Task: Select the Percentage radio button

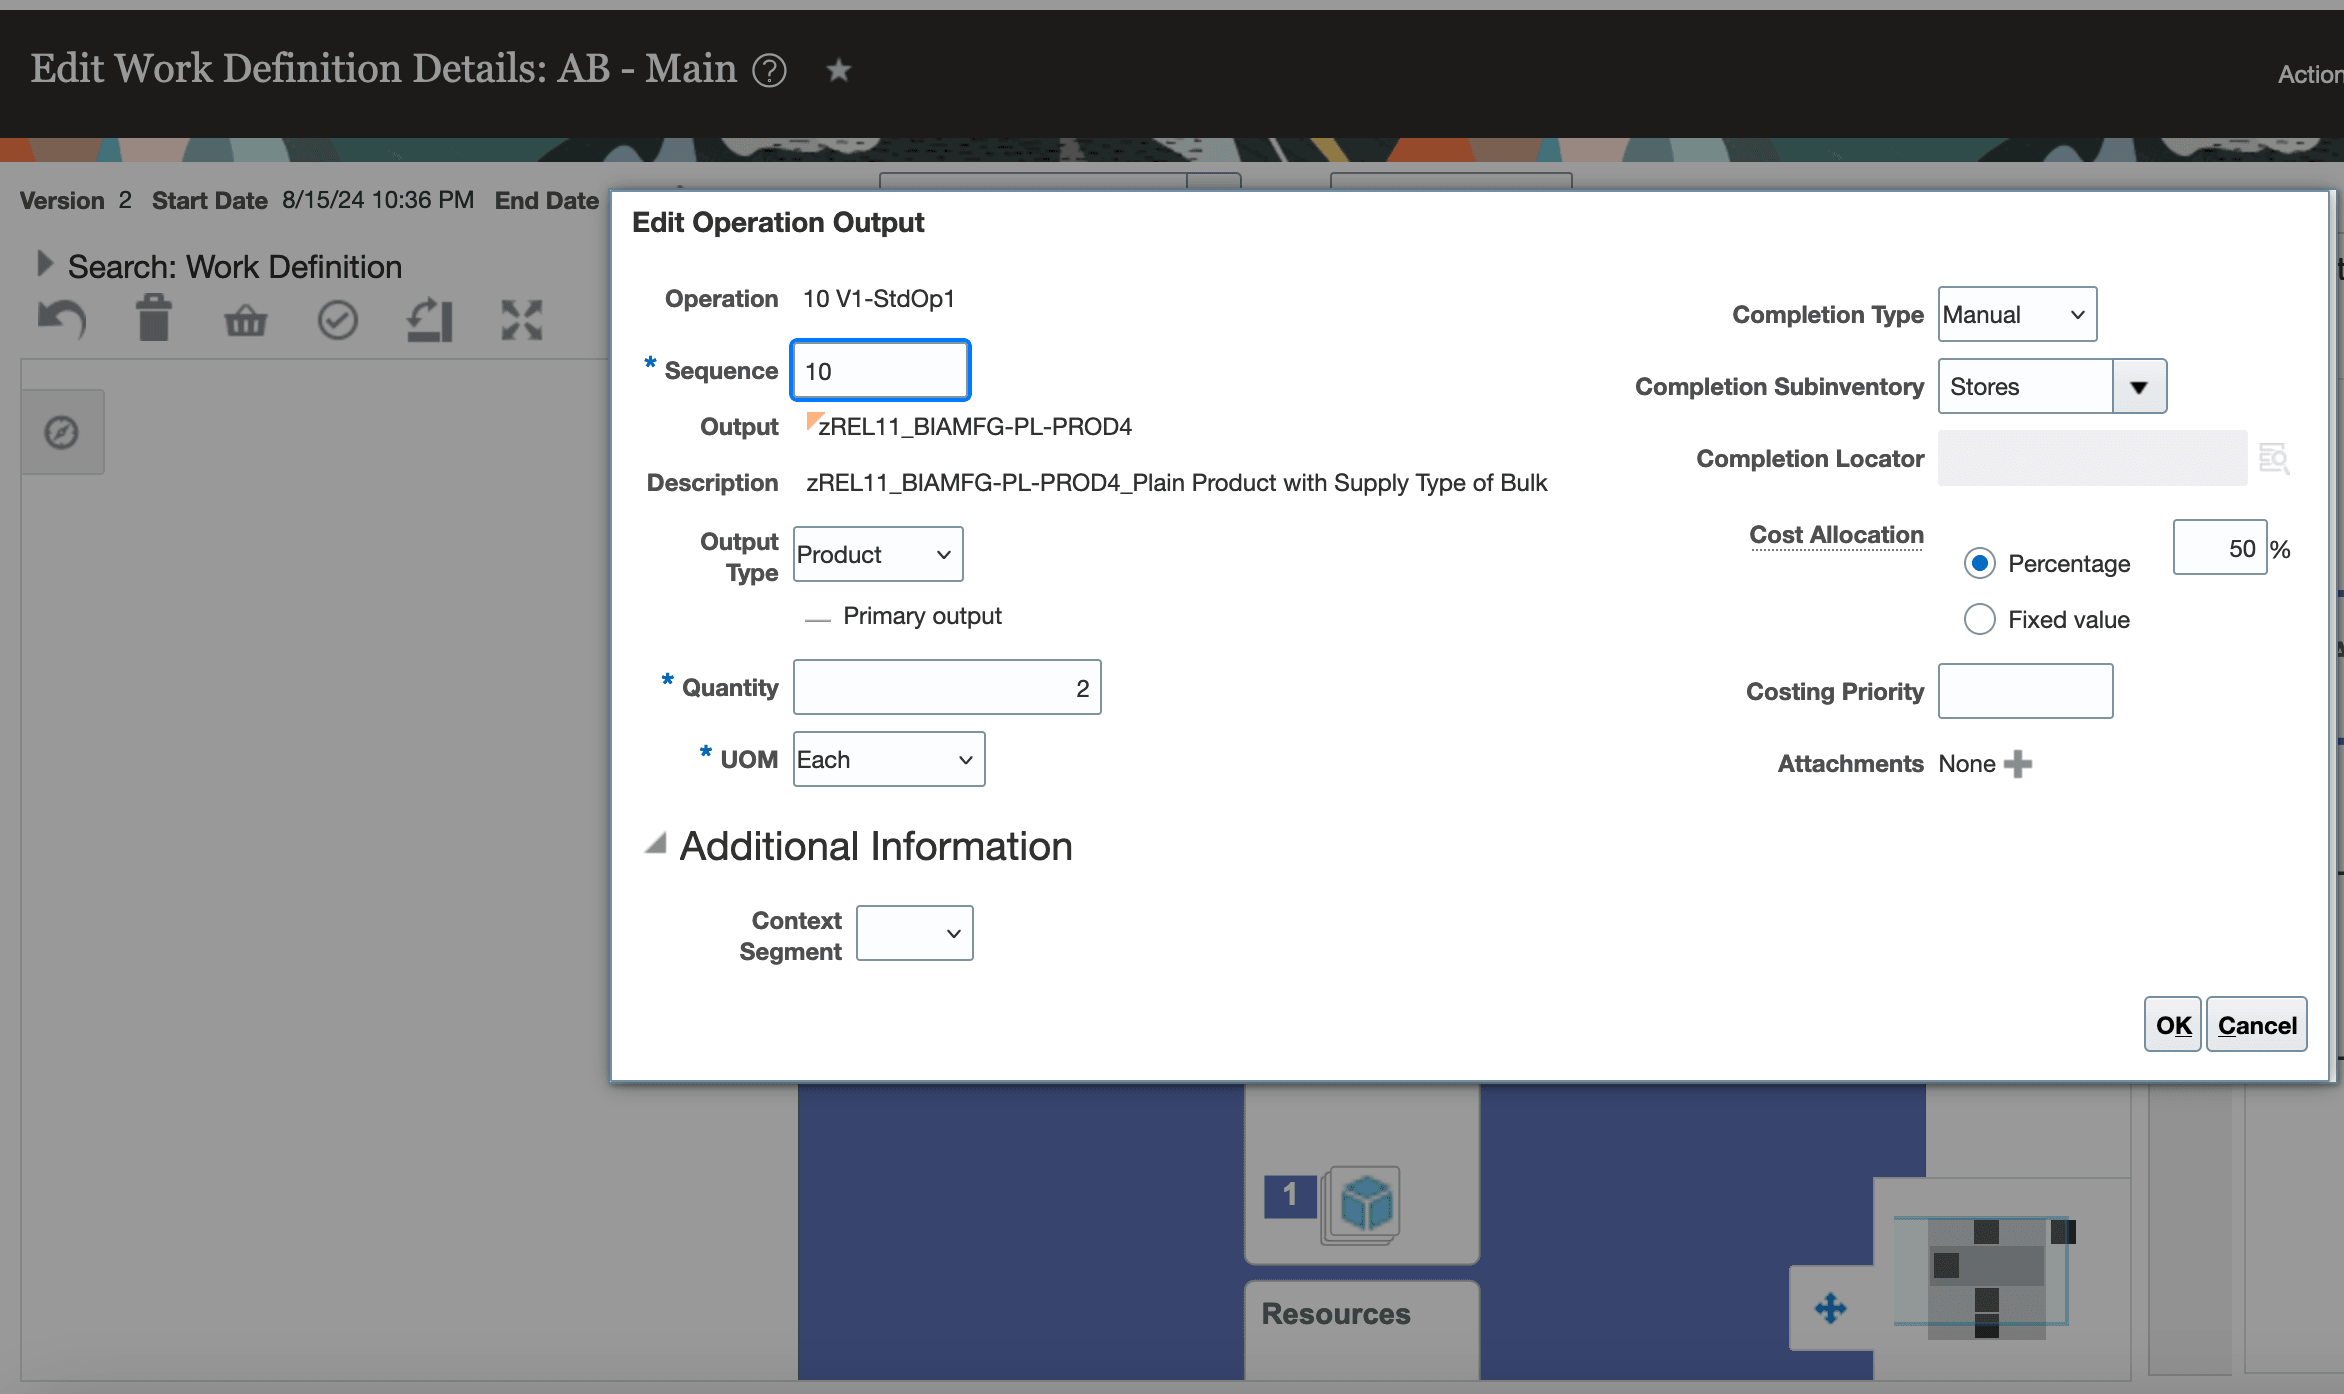Action: tap(1979, 563)
